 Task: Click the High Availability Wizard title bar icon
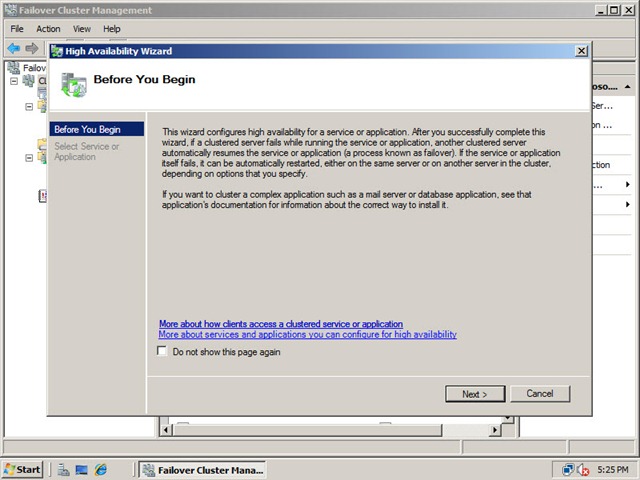coord(57,51)
